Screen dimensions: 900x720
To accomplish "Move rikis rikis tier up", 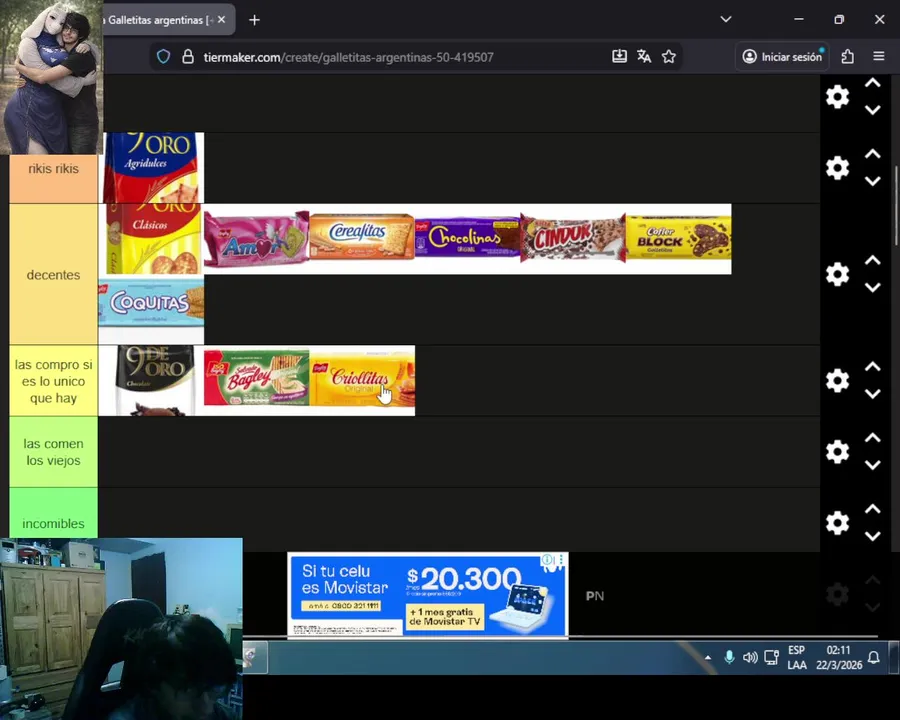I will tap(872, 154).
